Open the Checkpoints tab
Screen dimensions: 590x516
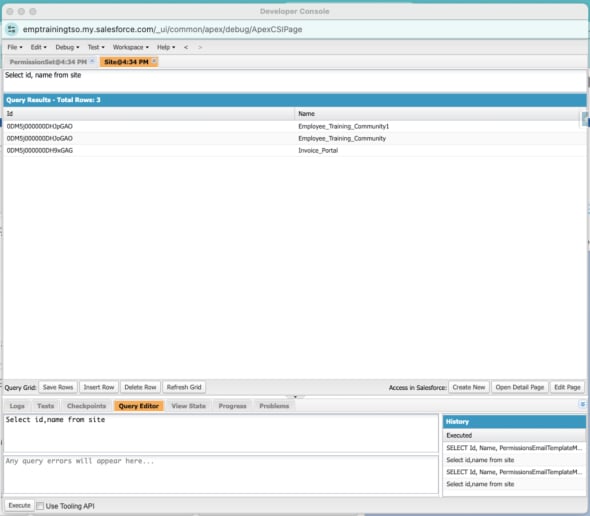[x=86, y=406]
